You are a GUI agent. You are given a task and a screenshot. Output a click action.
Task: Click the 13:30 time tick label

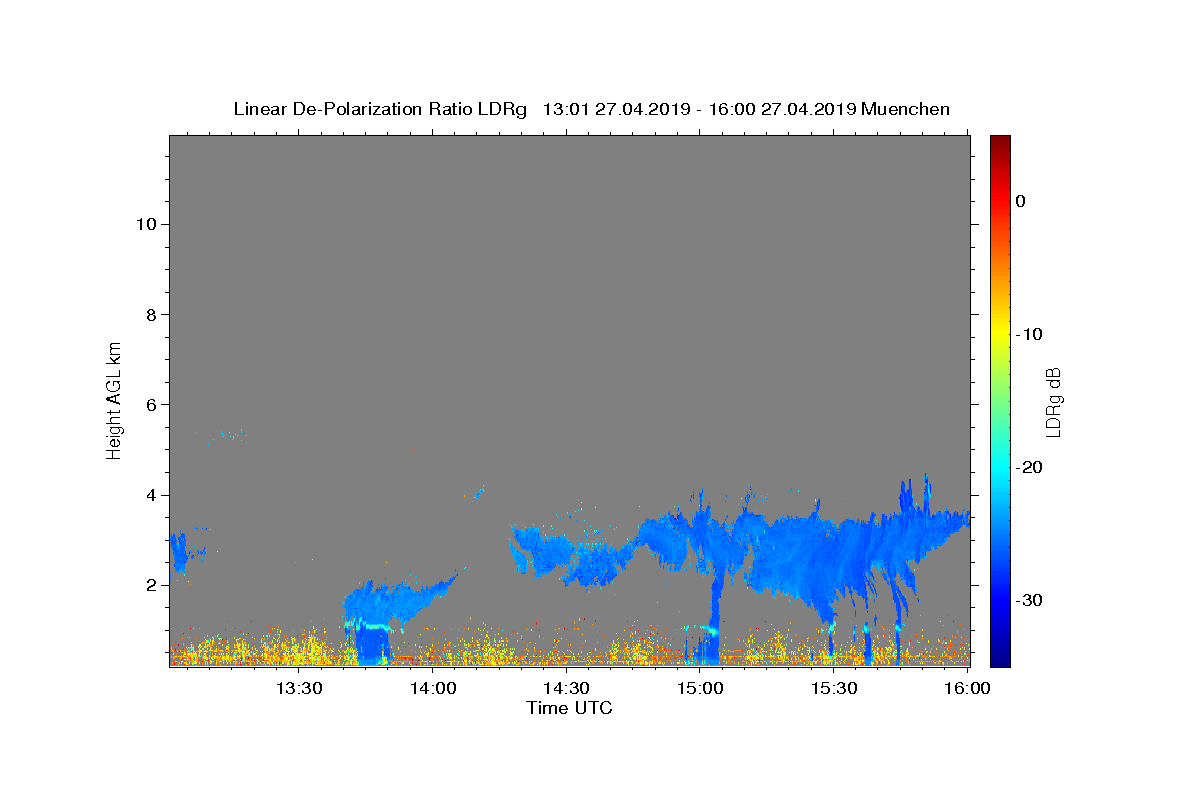pos(298,688)
